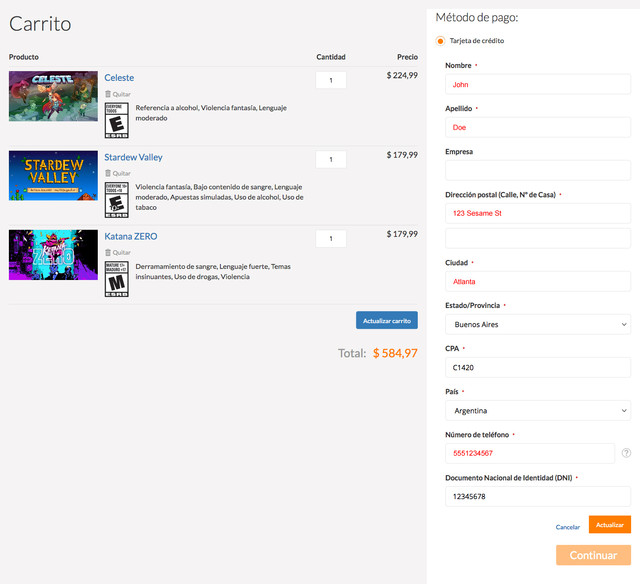Click the Ciudad field containing Atlanta
This screenshot has width=640, height=584.
click(x=538, y=281)
